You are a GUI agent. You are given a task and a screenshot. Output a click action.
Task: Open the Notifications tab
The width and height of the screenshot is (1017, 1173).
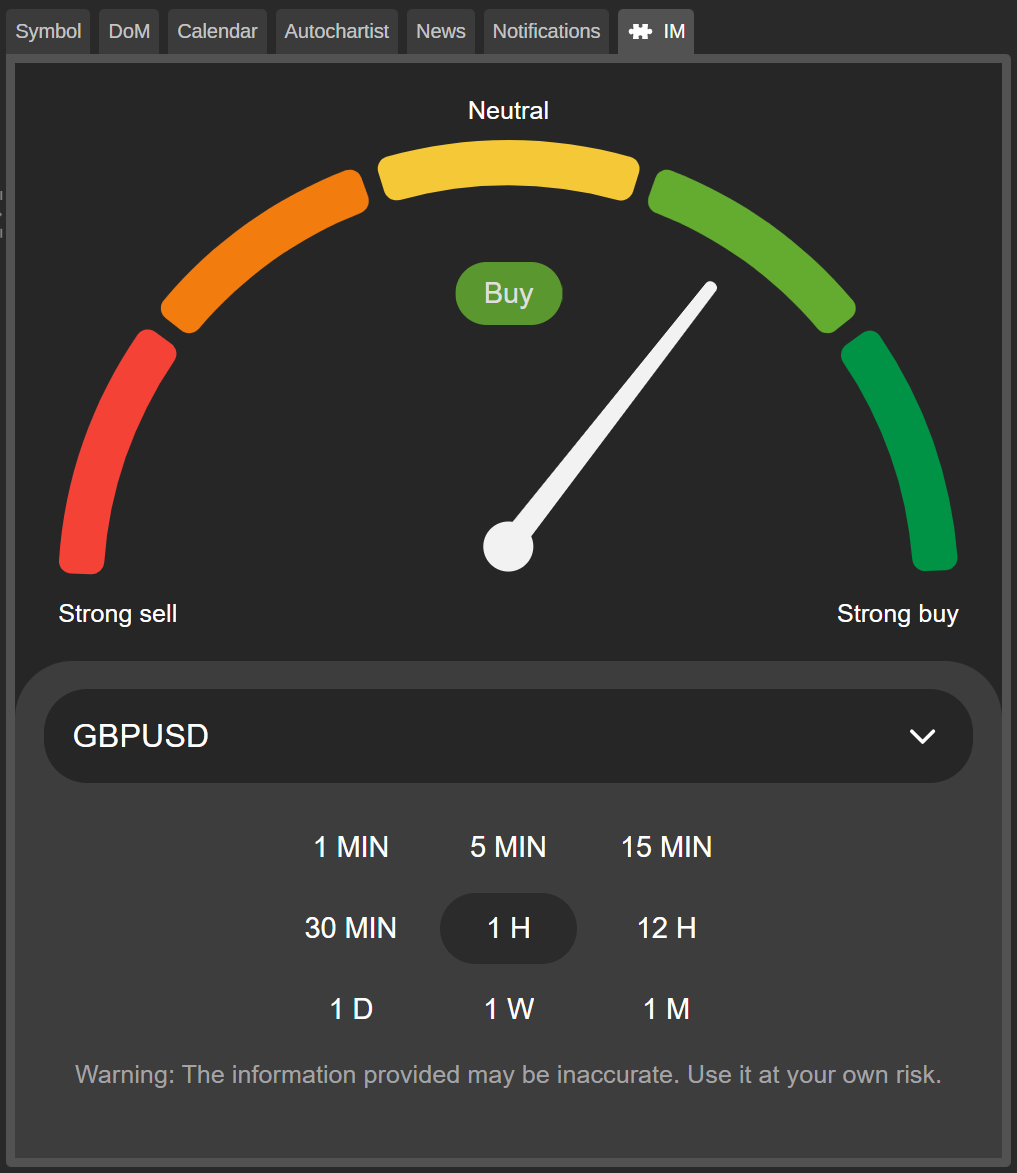click(x=546, y=32)
